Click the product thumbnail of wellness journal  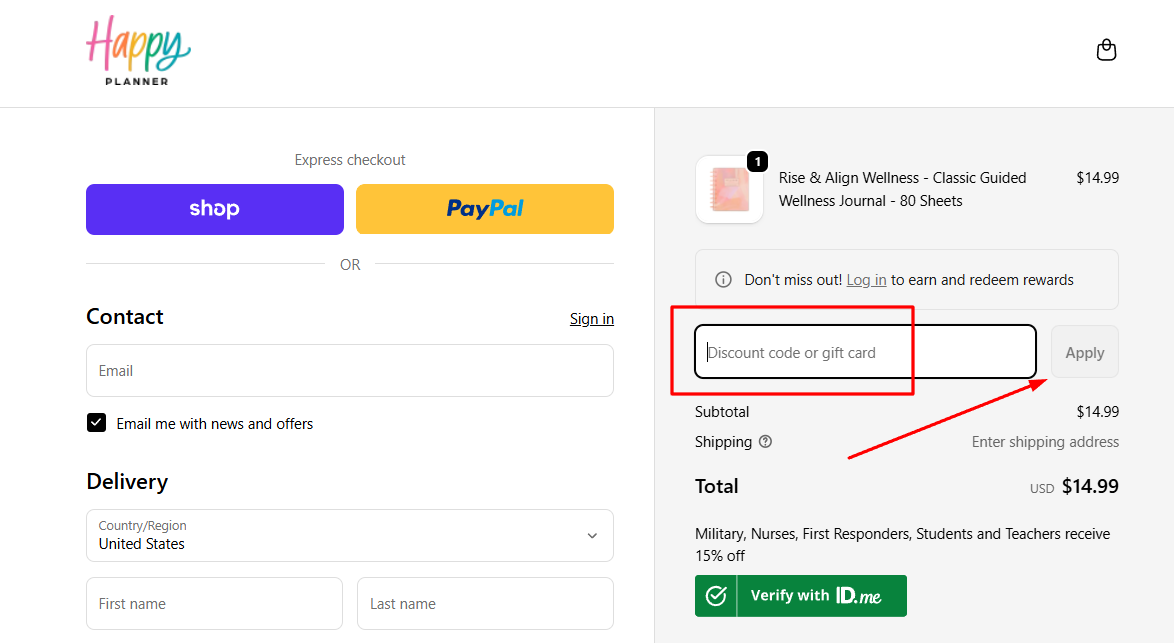click(729, 189)
